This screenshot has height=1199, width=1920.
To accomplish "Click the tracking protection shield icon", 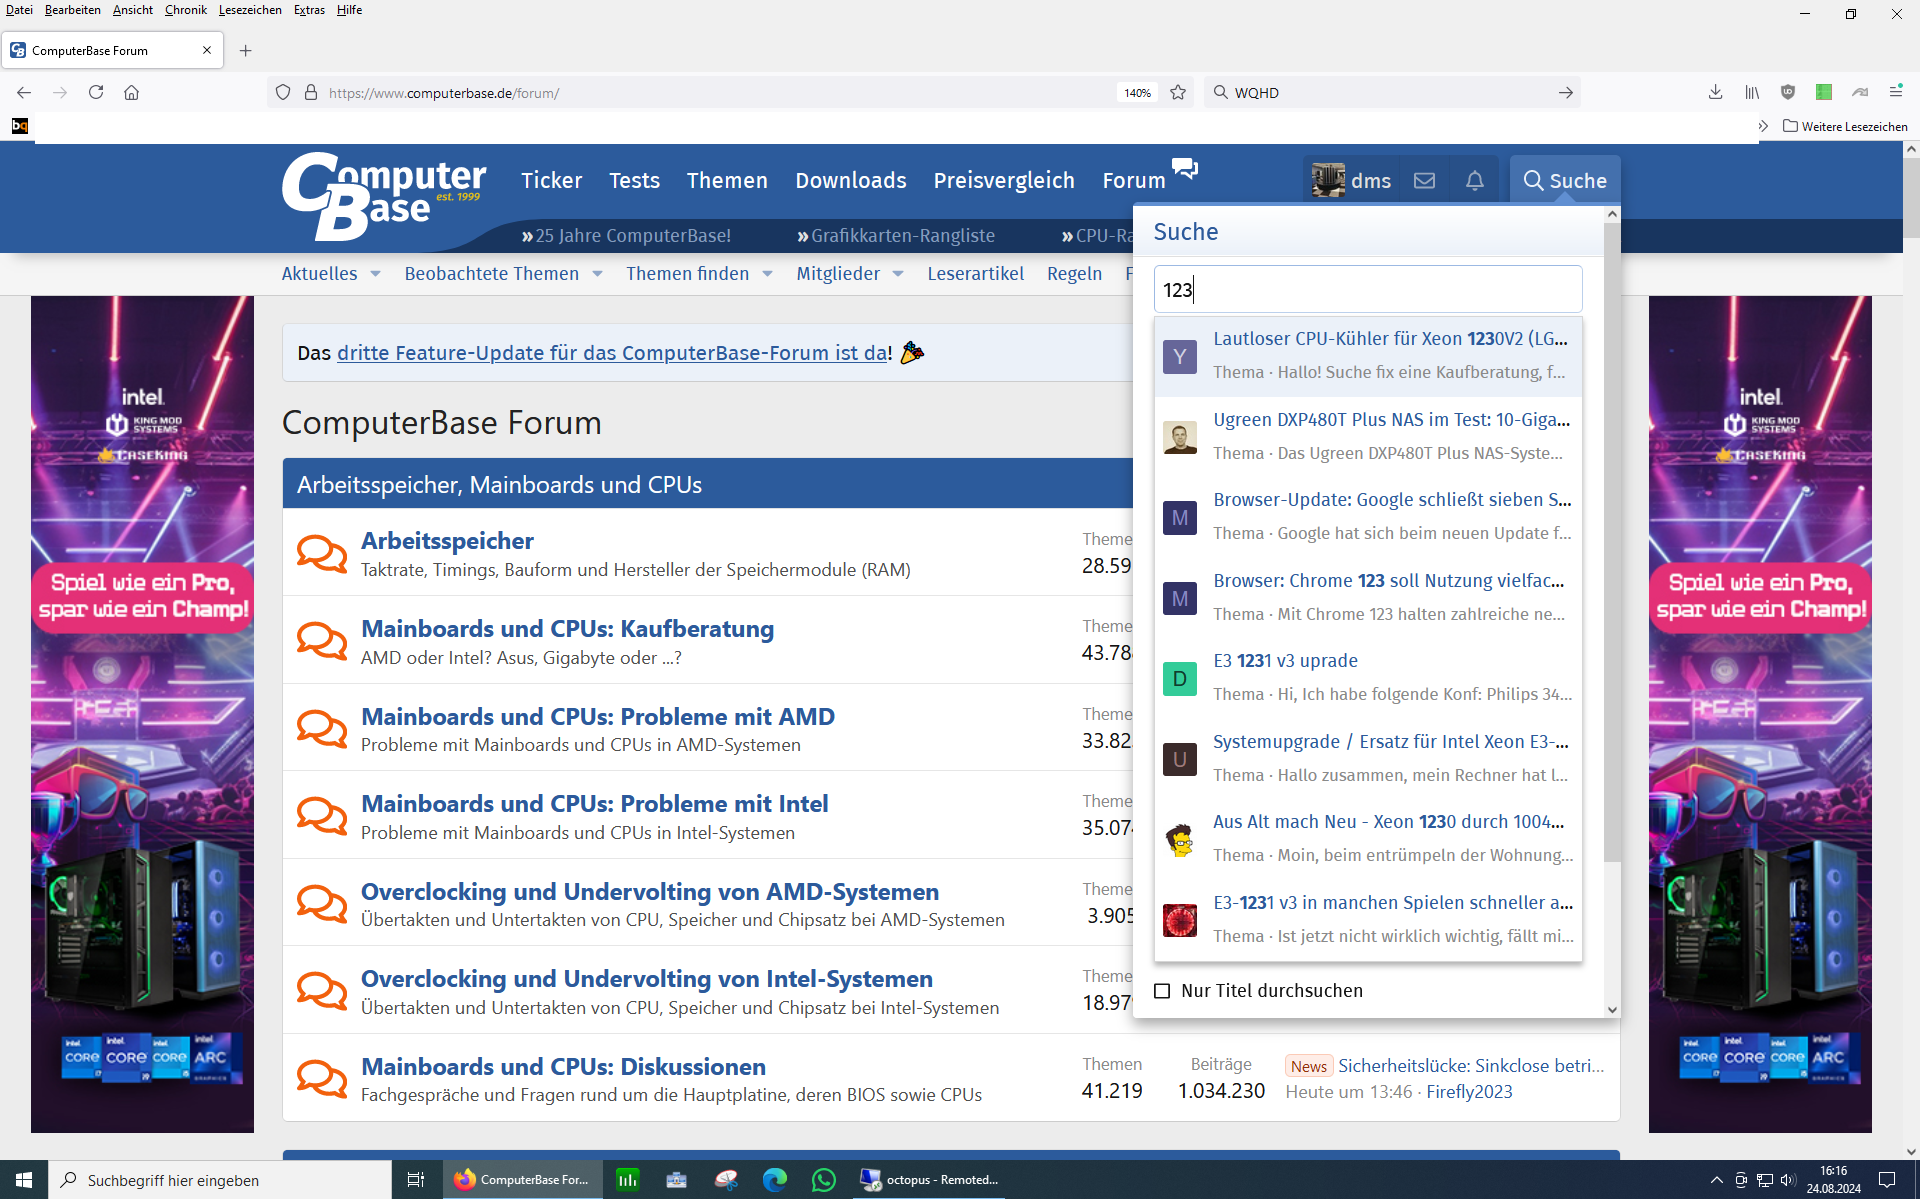I will point(283,93).
